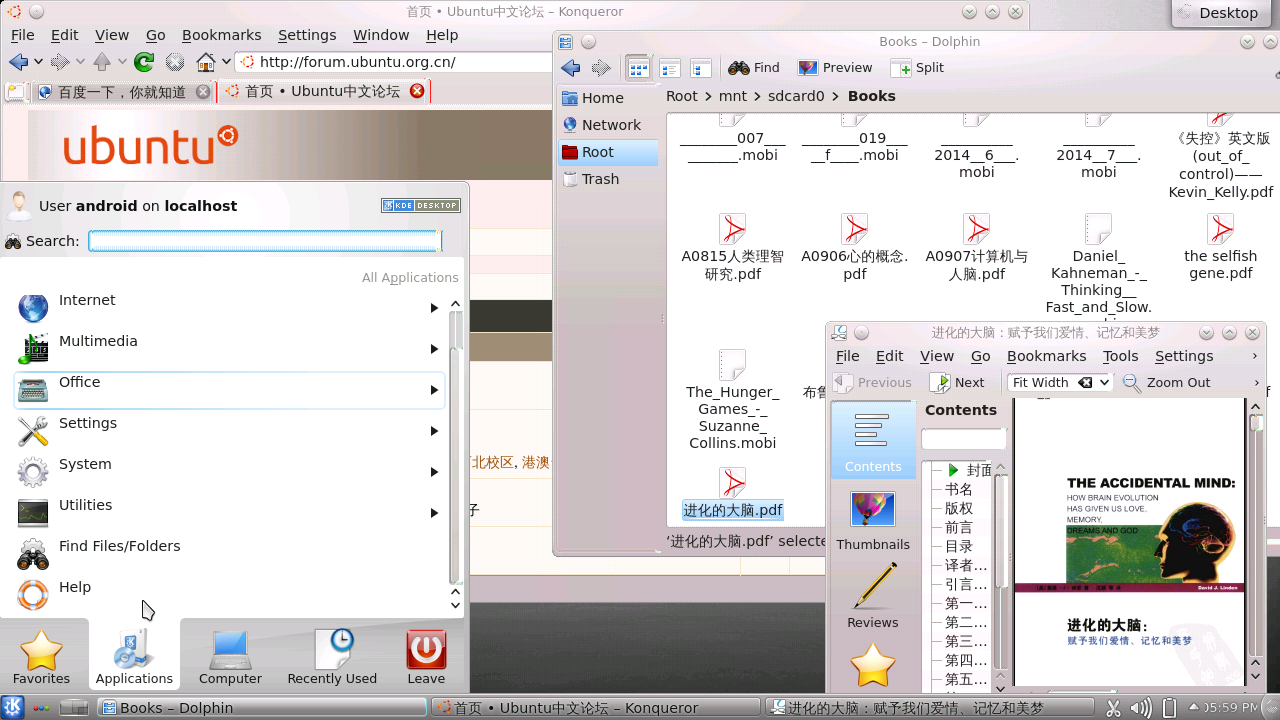Show Reviews panel in the PDF viewer
The image size is (1280, 720).
pos(873,596)
